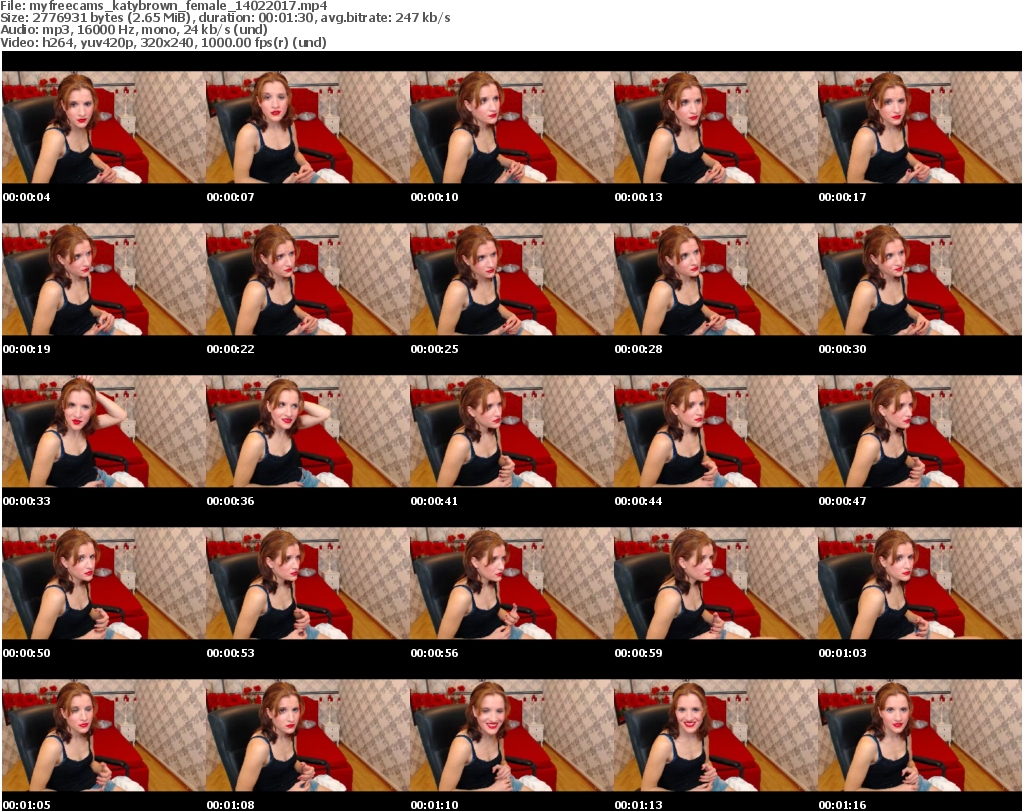Viewport: 1024px width, 811px height.
Task: Select the frame at 00:00:41
Action: coord(511,432)
